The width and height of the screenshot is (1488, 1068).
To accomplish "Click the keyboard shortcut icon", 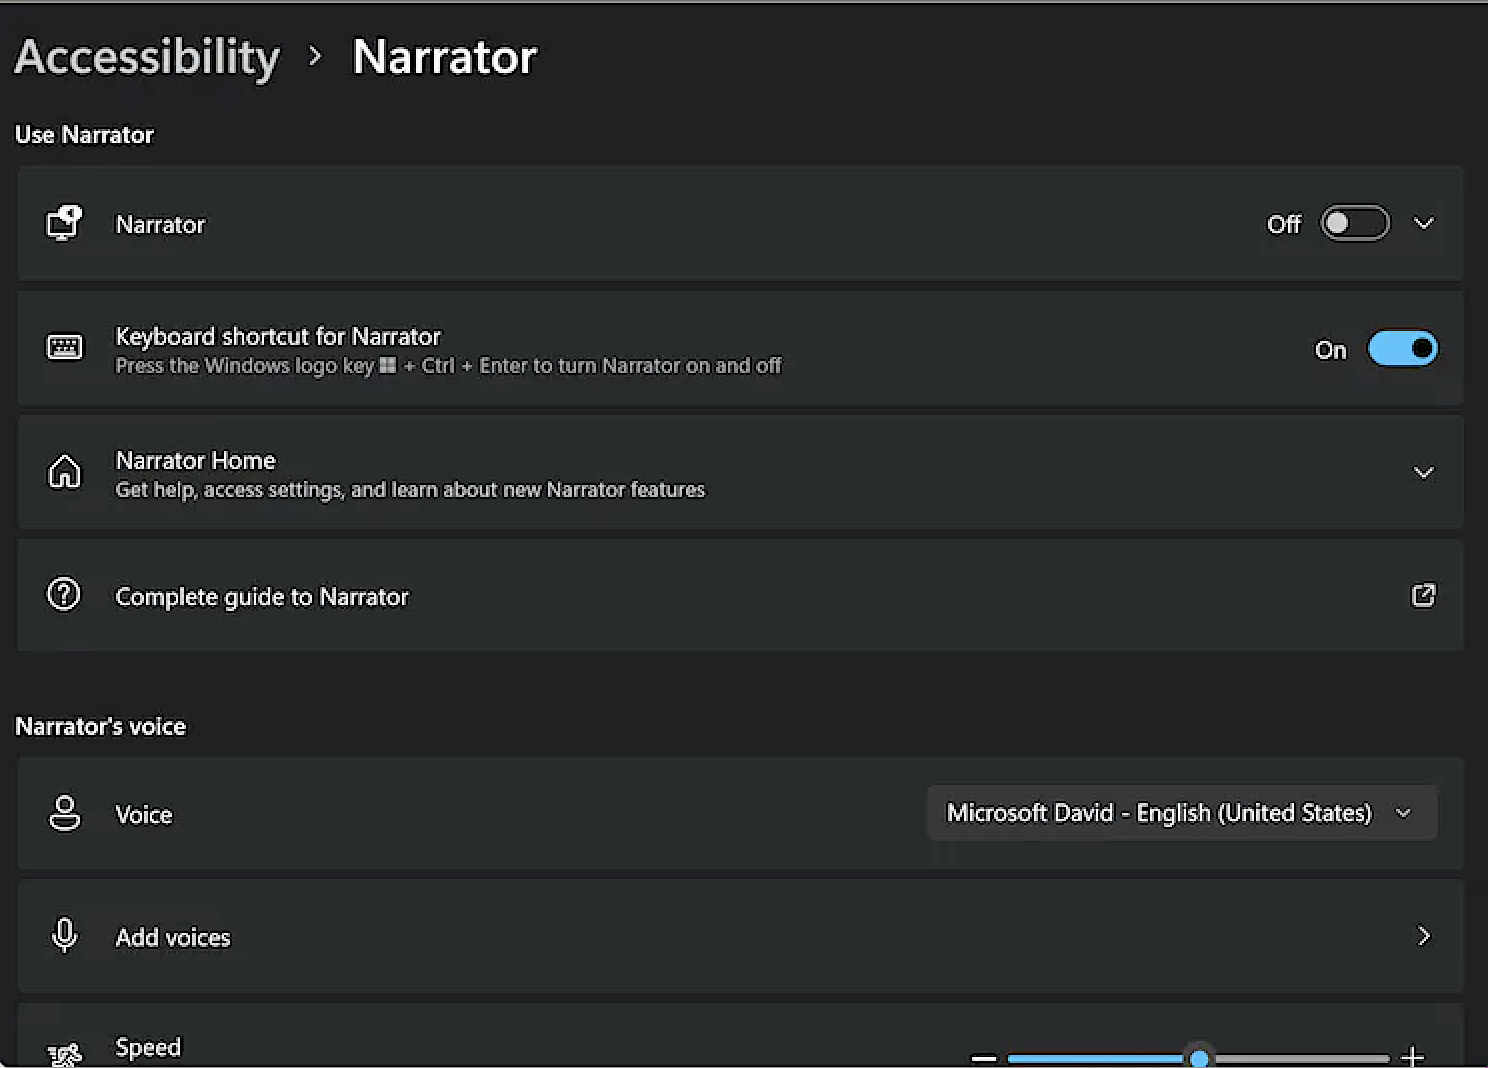I will (65, 348).
